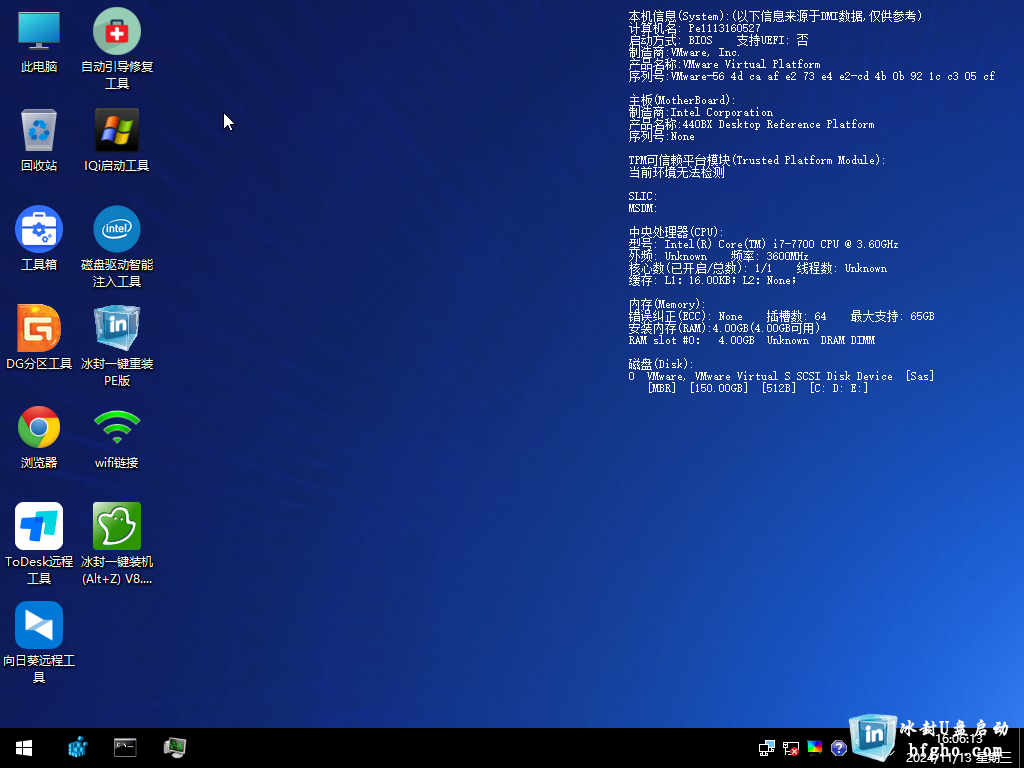
Task: Click the blue cubes taskbar icon
Action: click(78, 748)
